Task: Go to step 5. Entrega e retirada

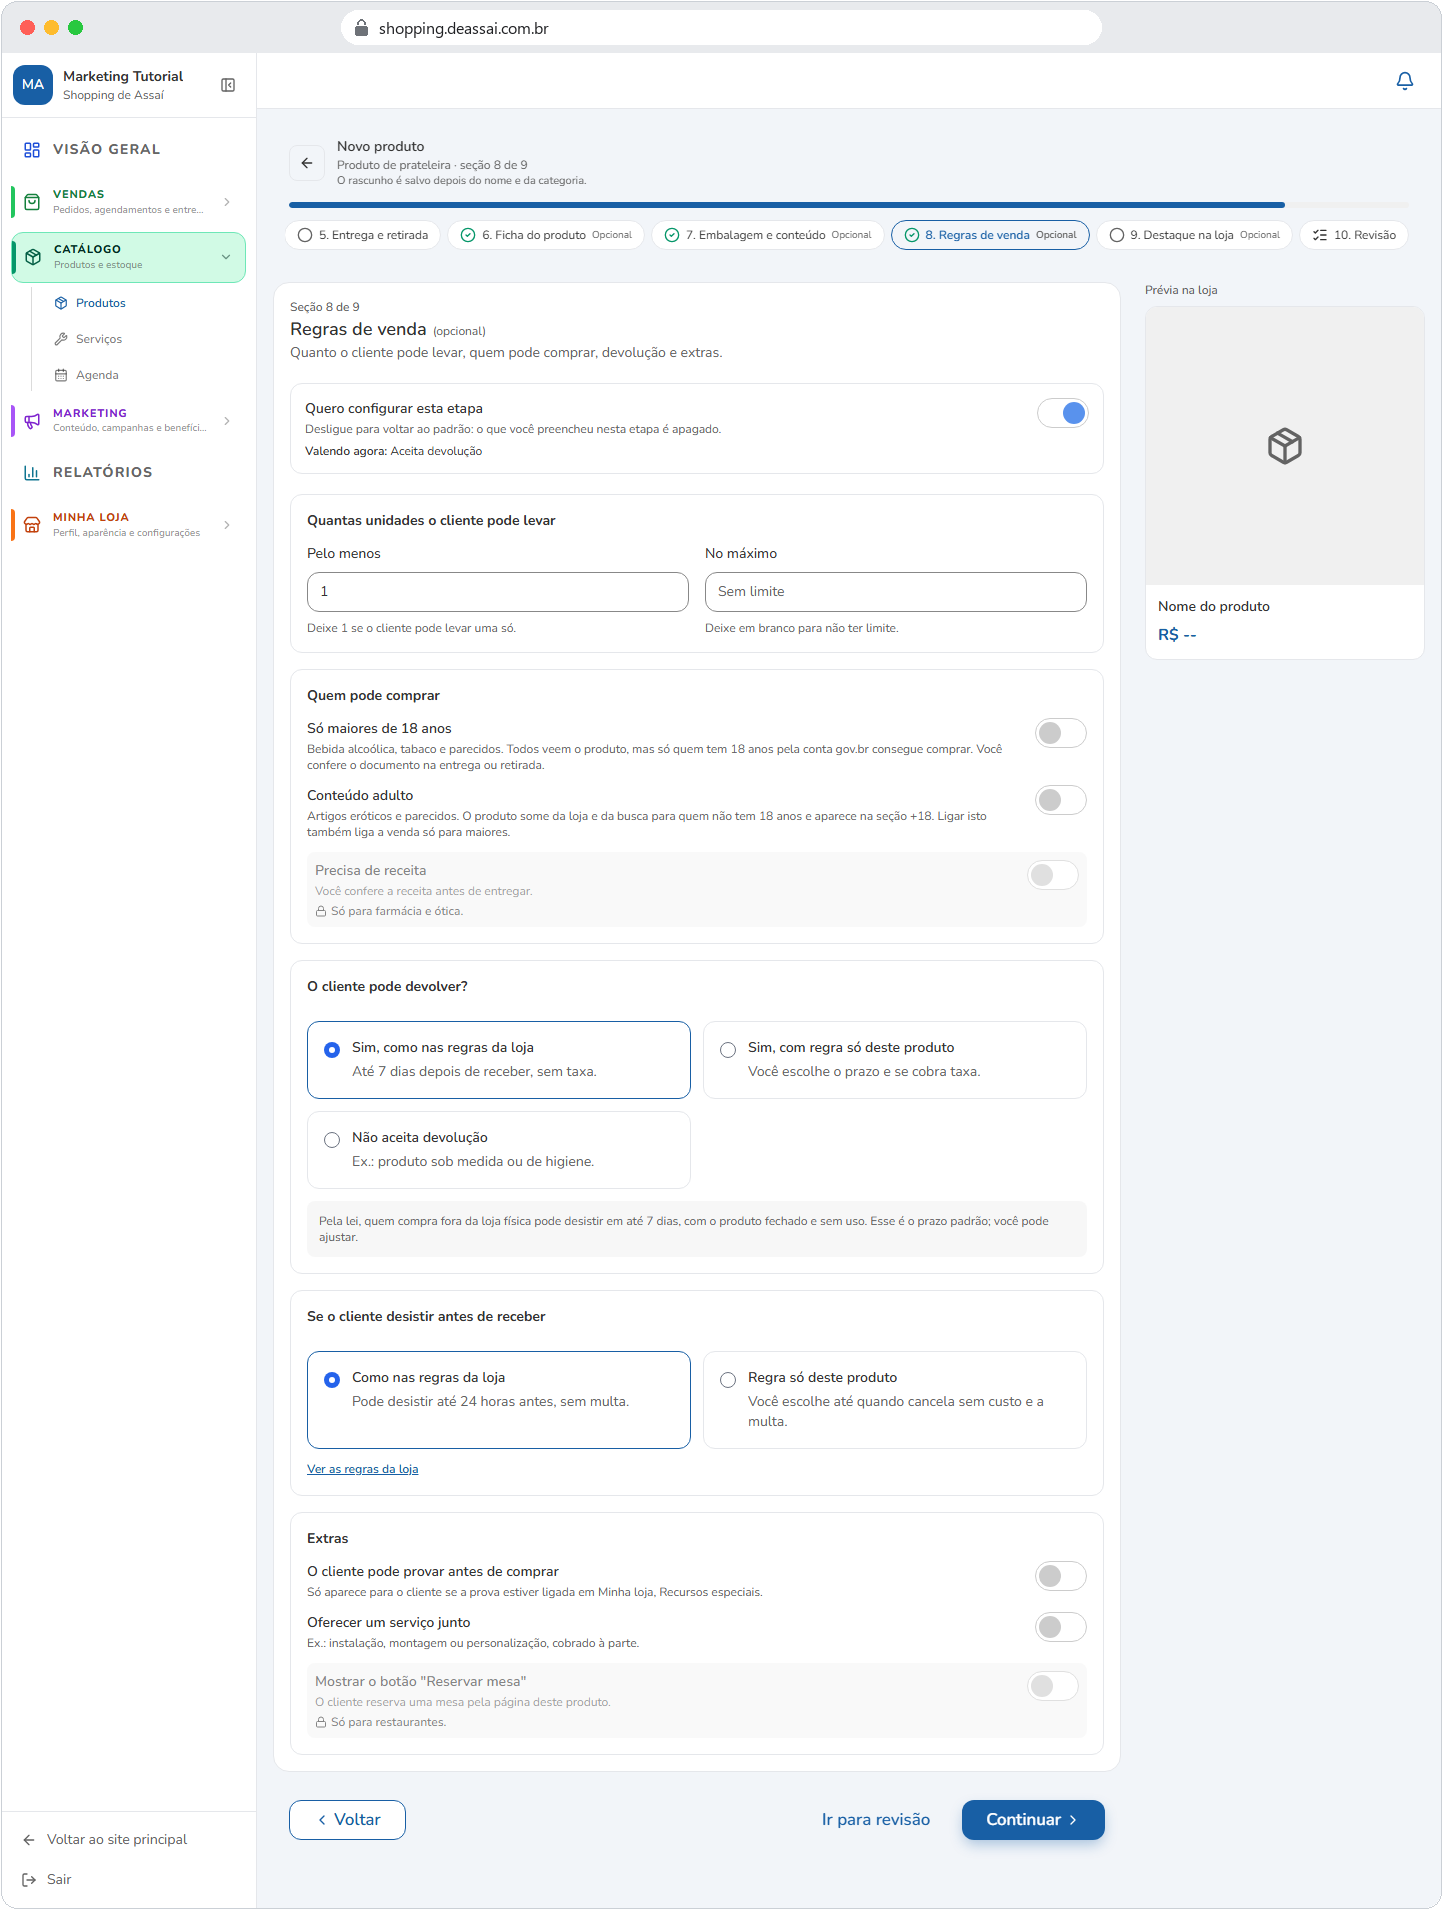Action: click(x=363, y=235)
